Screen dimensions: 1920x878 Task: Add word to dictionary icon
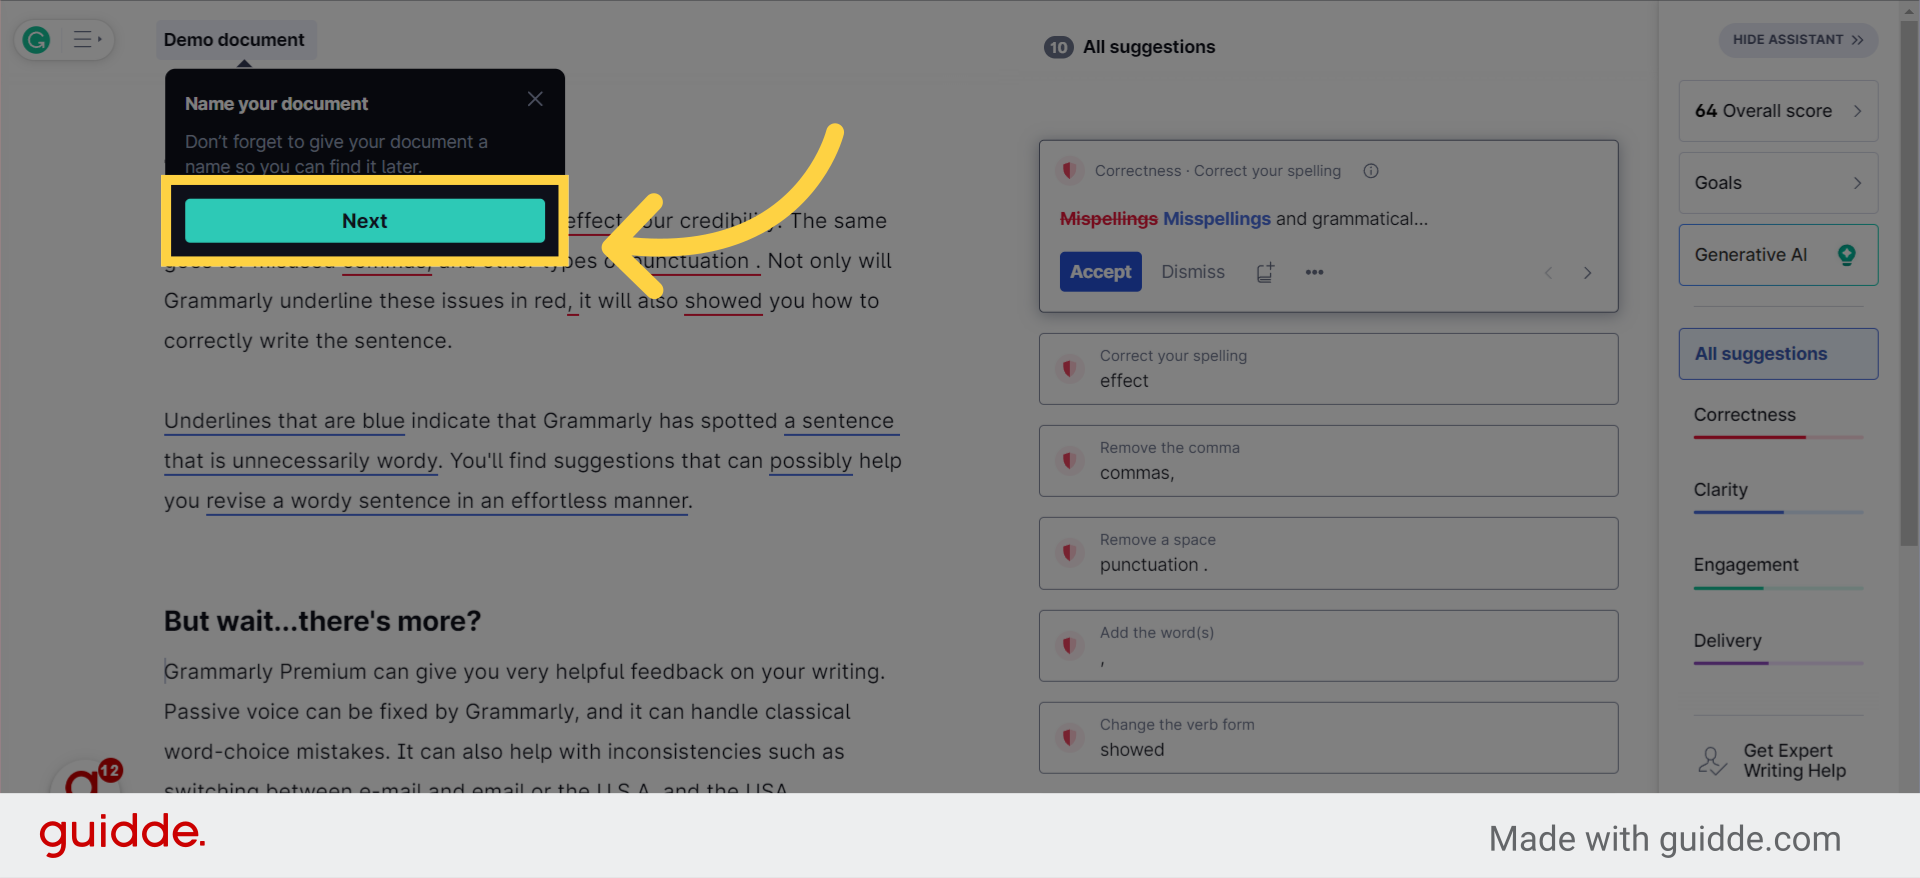pyautogui.click(x=1265, y=272)
